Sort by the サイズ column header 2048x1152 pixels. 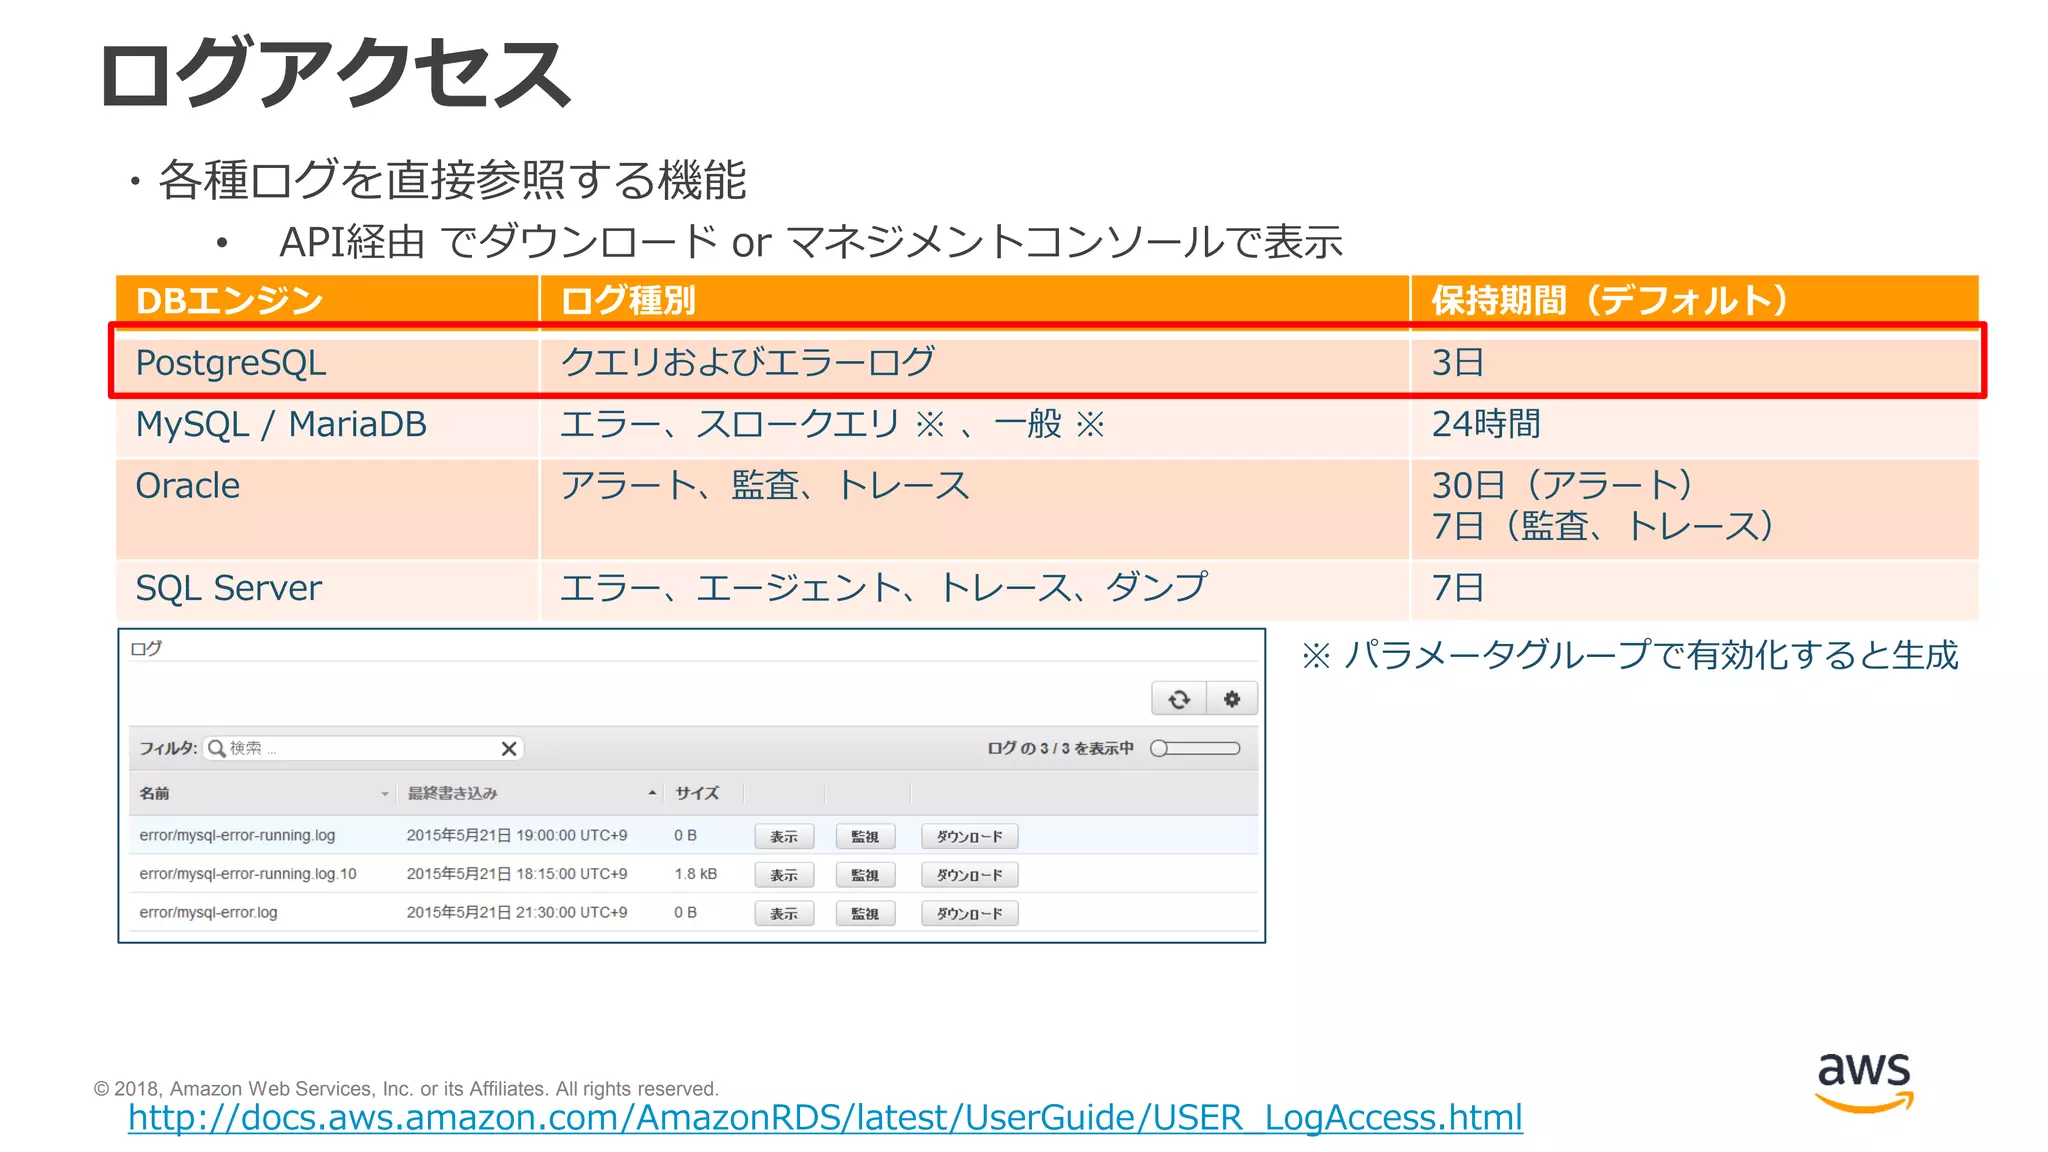pos(696,793)
